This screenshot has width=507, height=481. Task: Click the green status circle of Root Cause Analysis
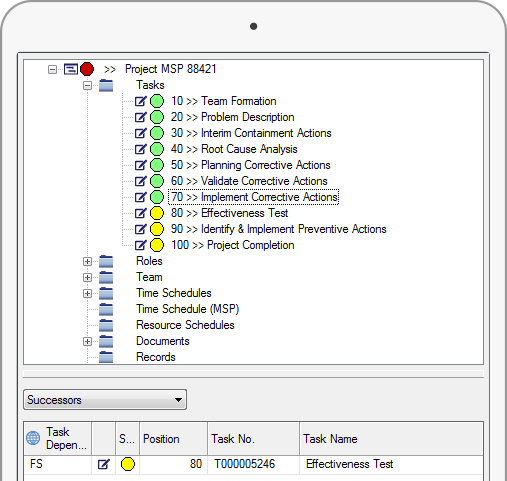click(157, 149)
